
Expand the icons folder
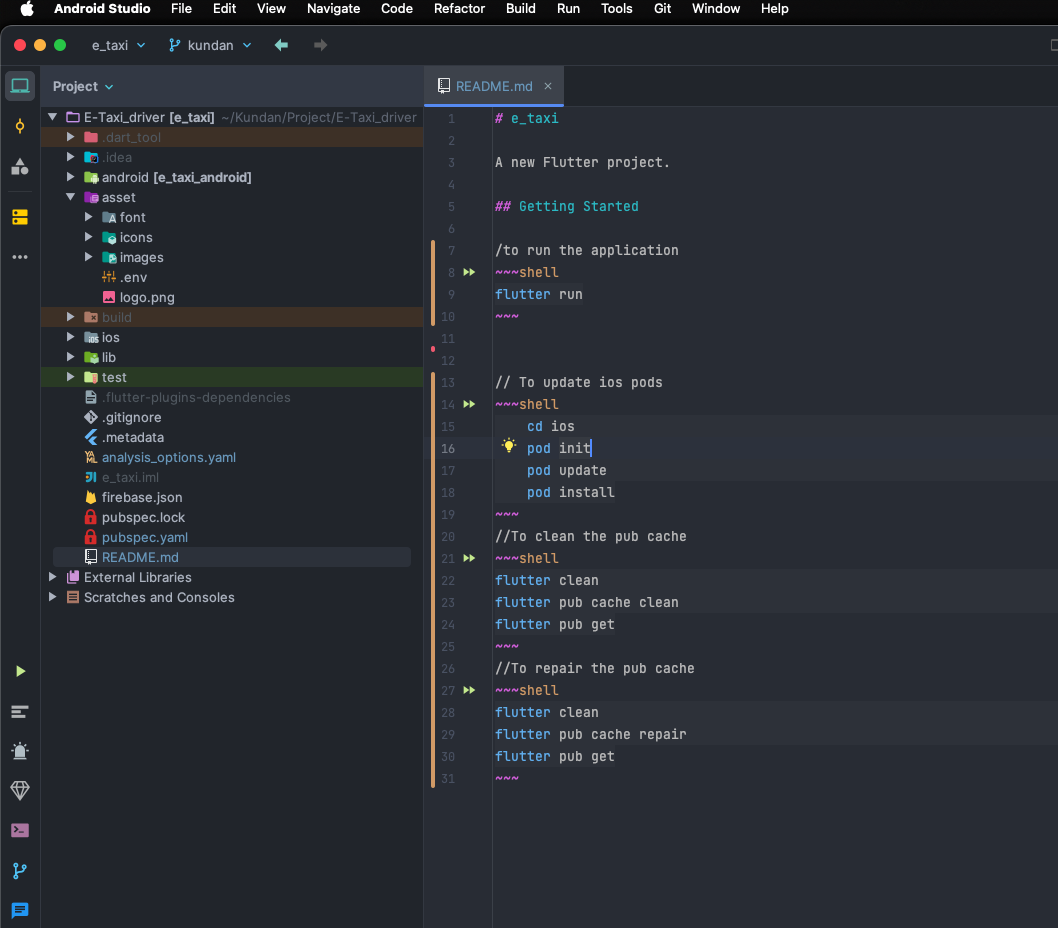coord(88,237)
